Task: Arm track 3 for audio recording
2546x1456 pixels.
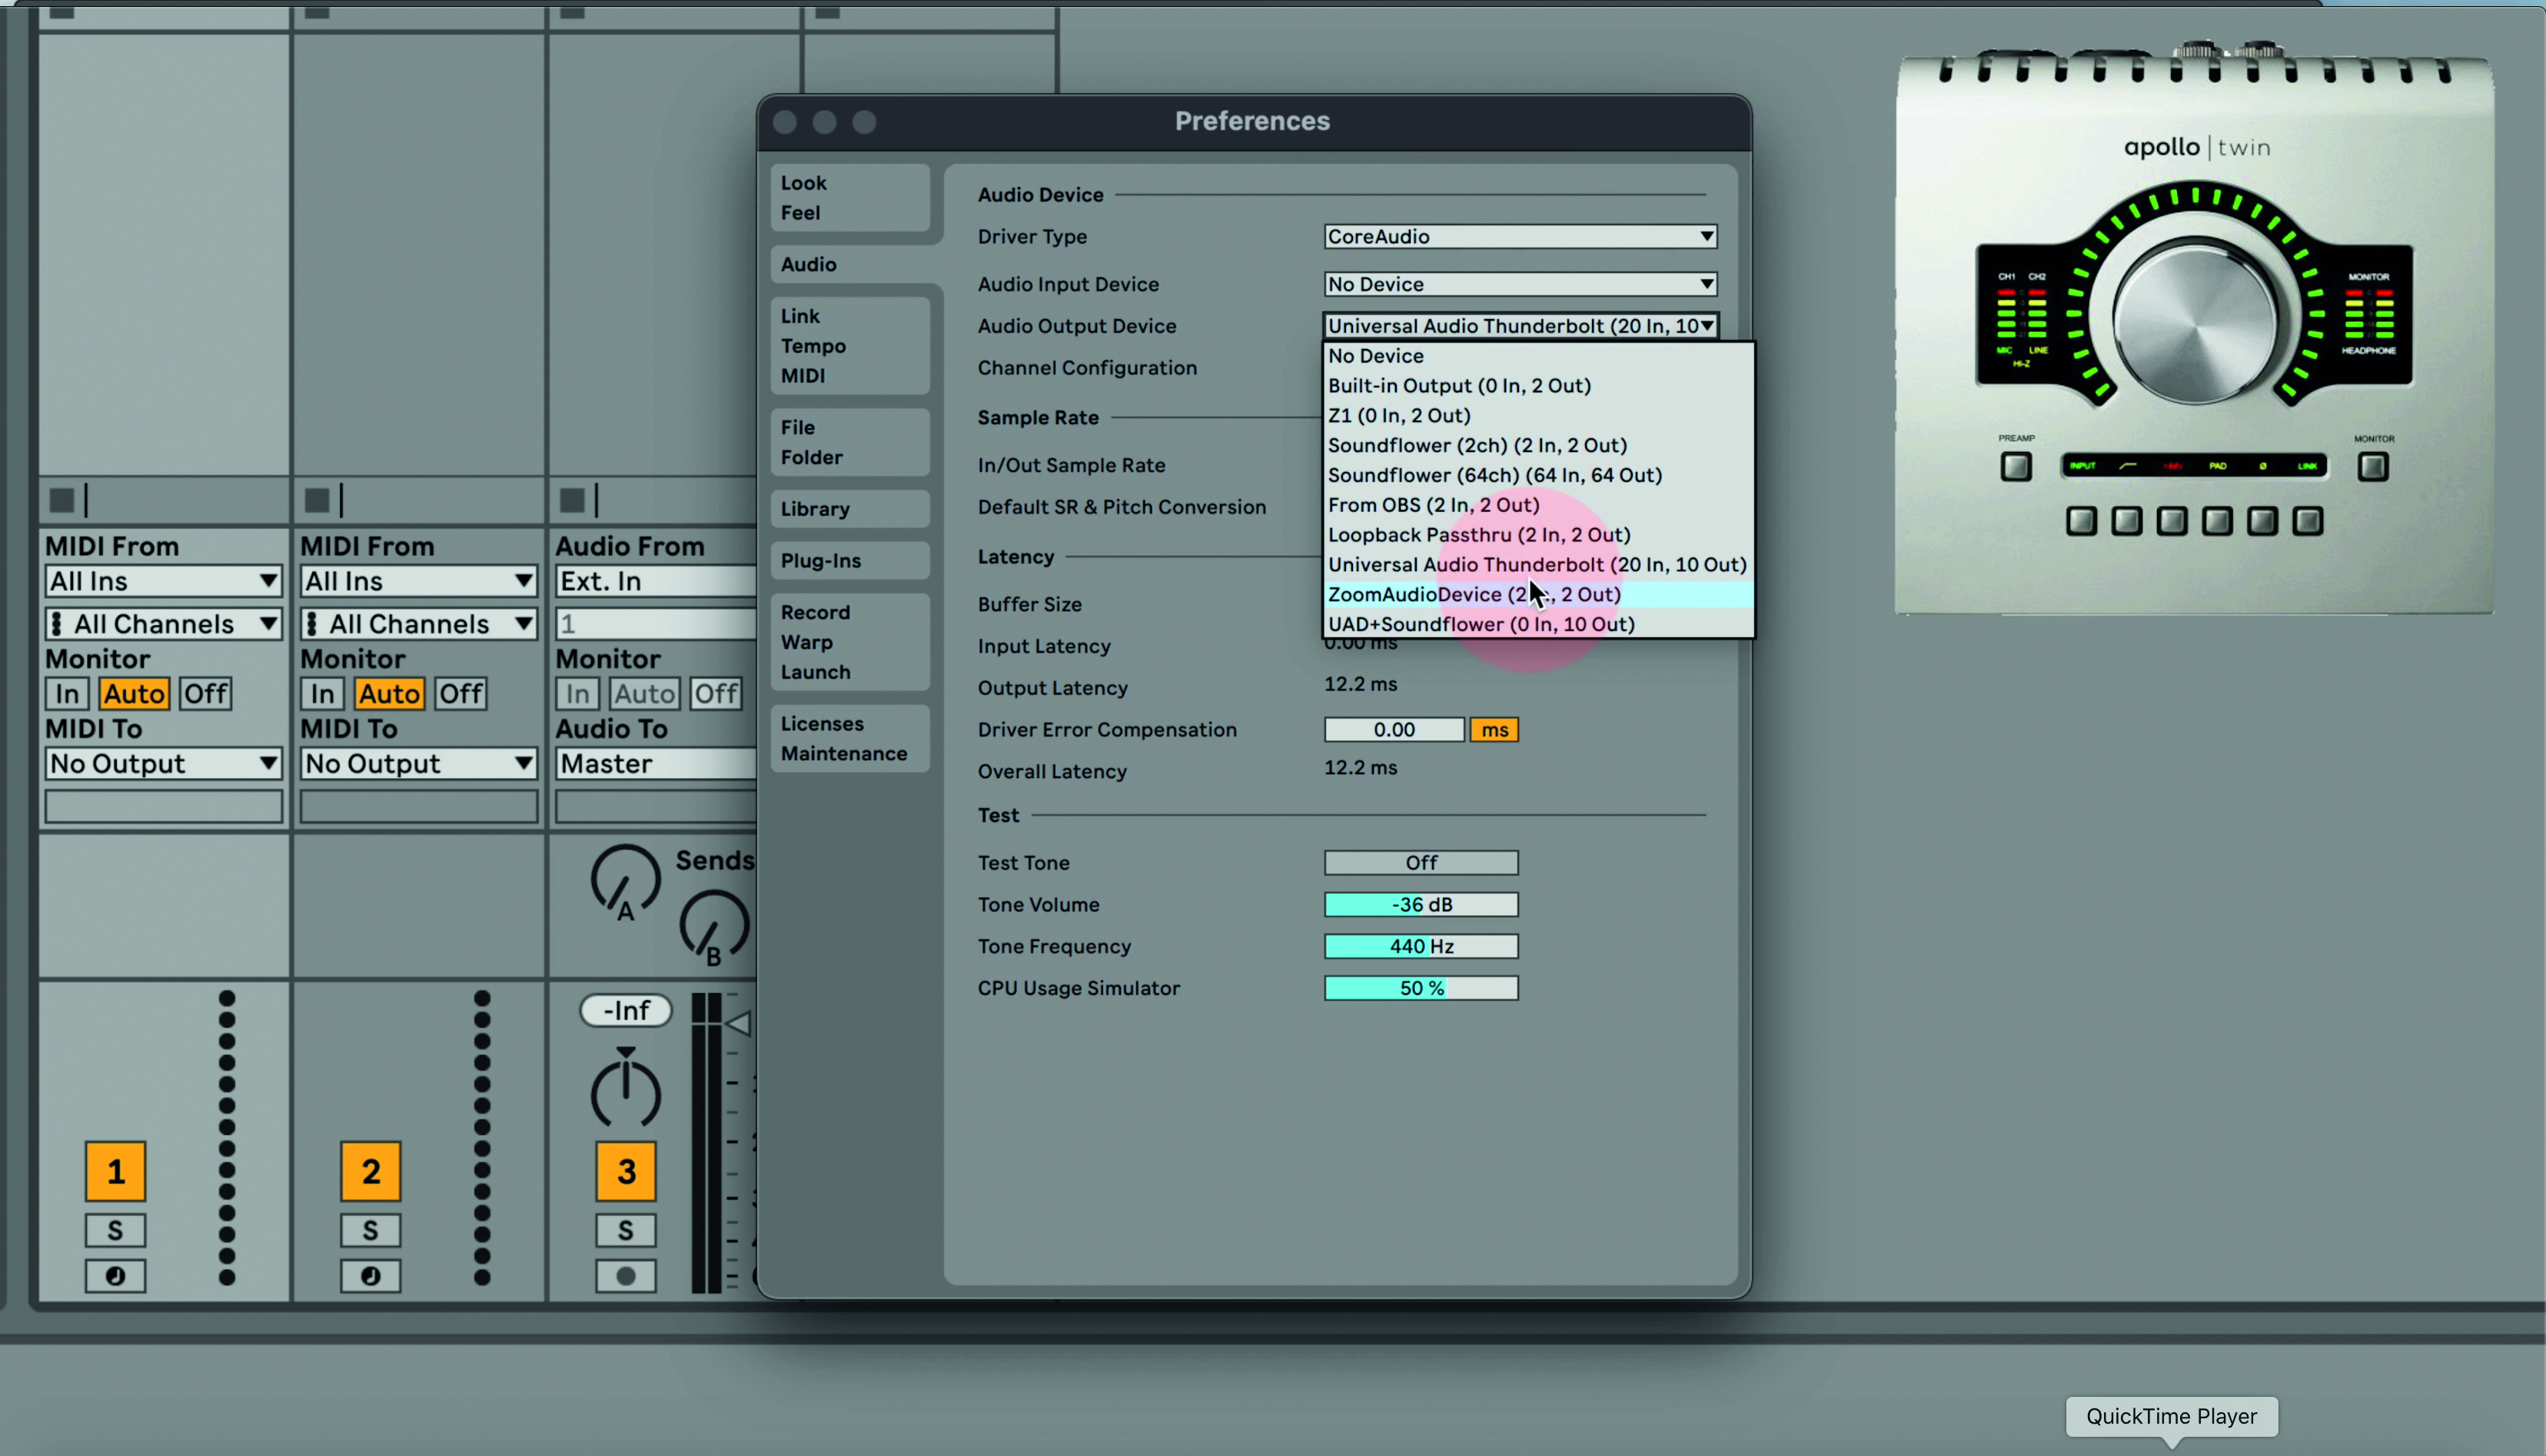Action: [x=626, y=1277]
